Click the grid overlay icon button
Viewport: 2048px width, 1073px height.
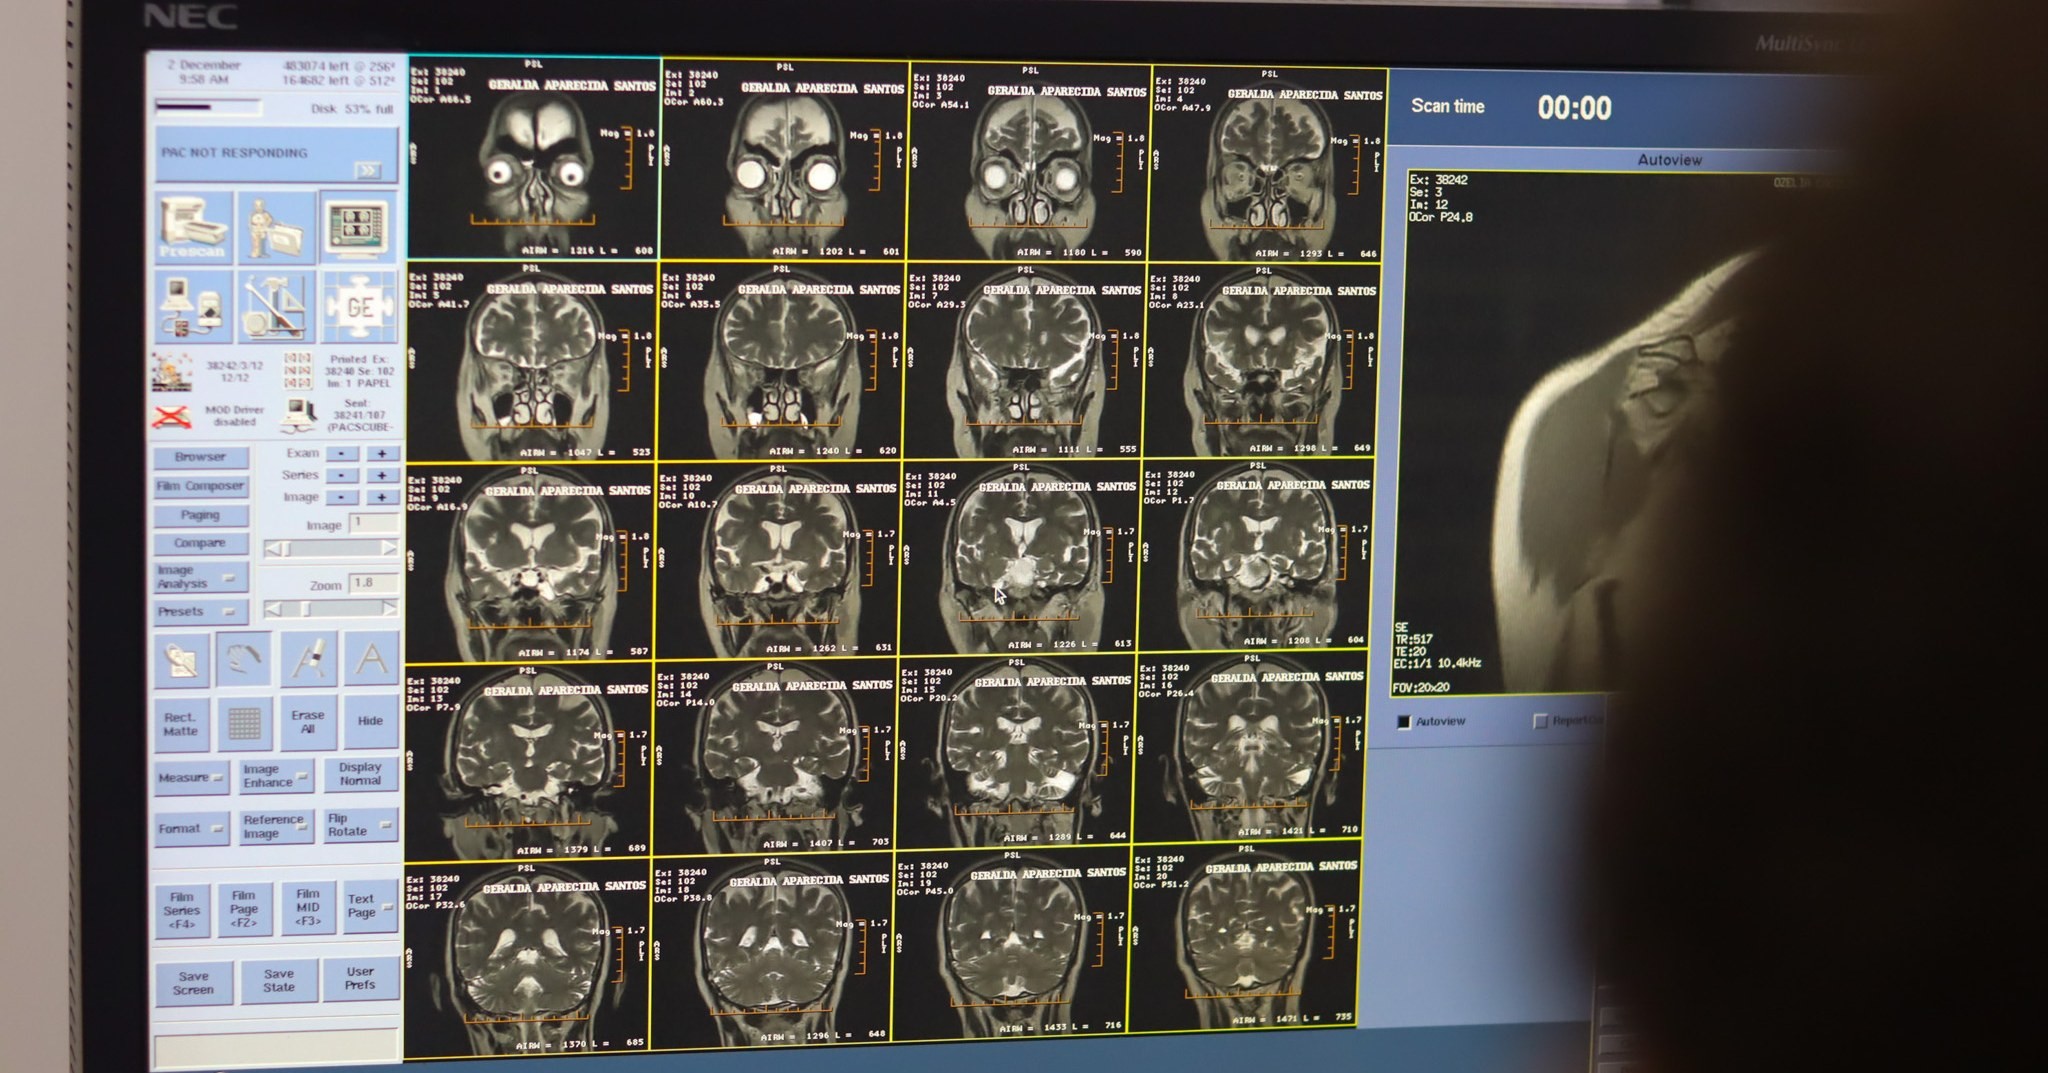pyautogui.click(x=244, y=723)
